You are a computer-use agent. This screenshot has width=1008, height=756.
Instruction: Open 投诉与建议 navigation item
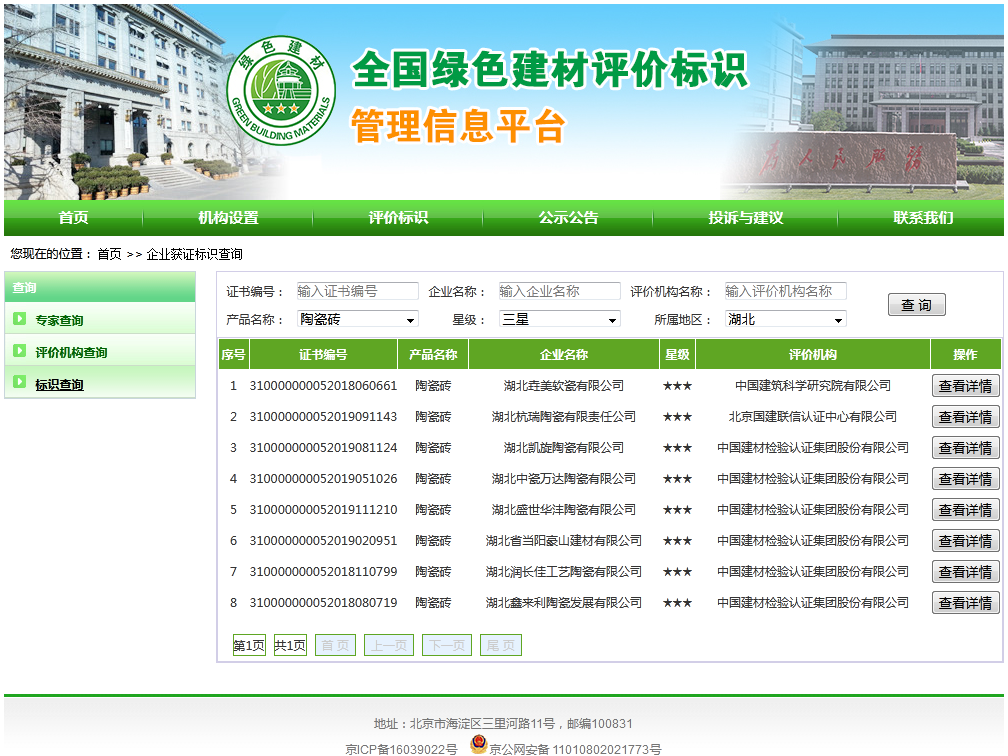745,218
